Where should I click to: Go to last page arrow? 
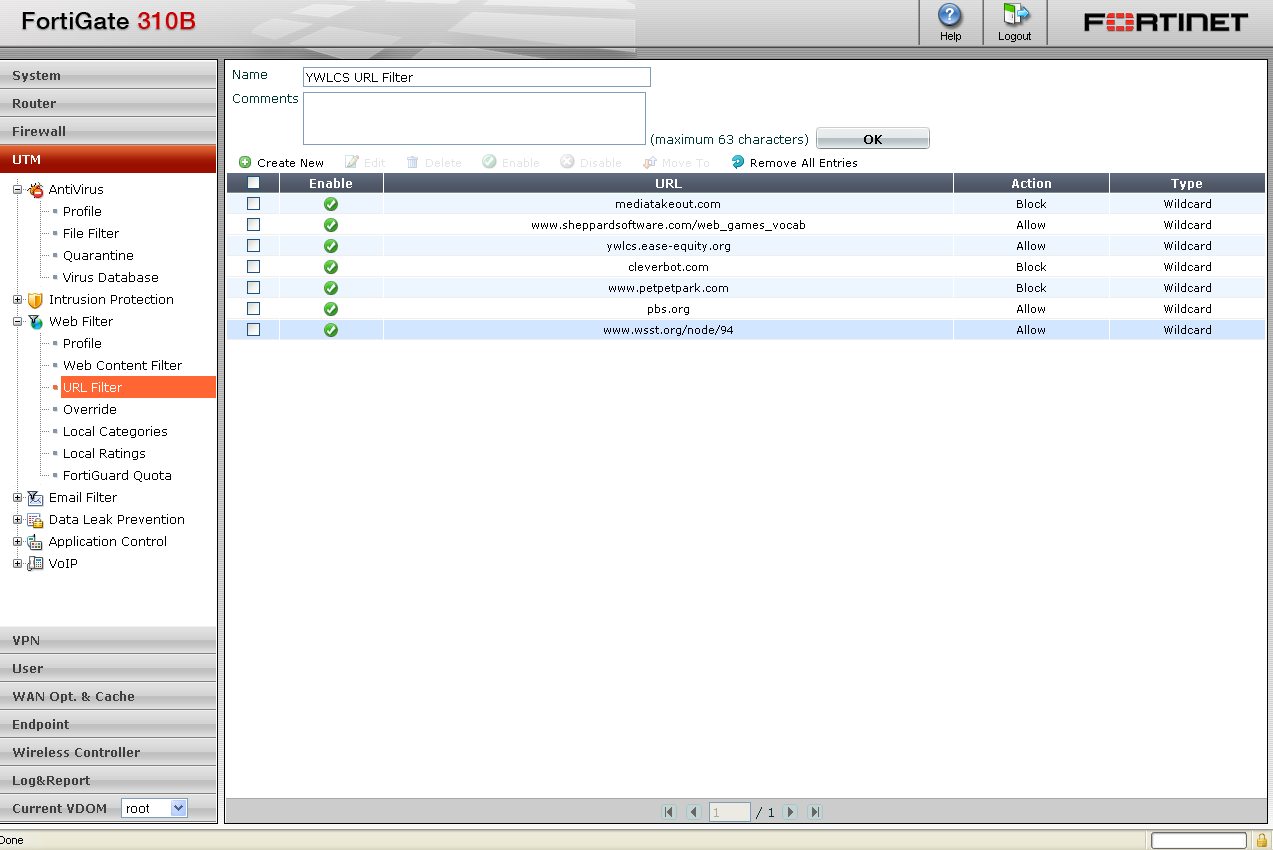815,812
